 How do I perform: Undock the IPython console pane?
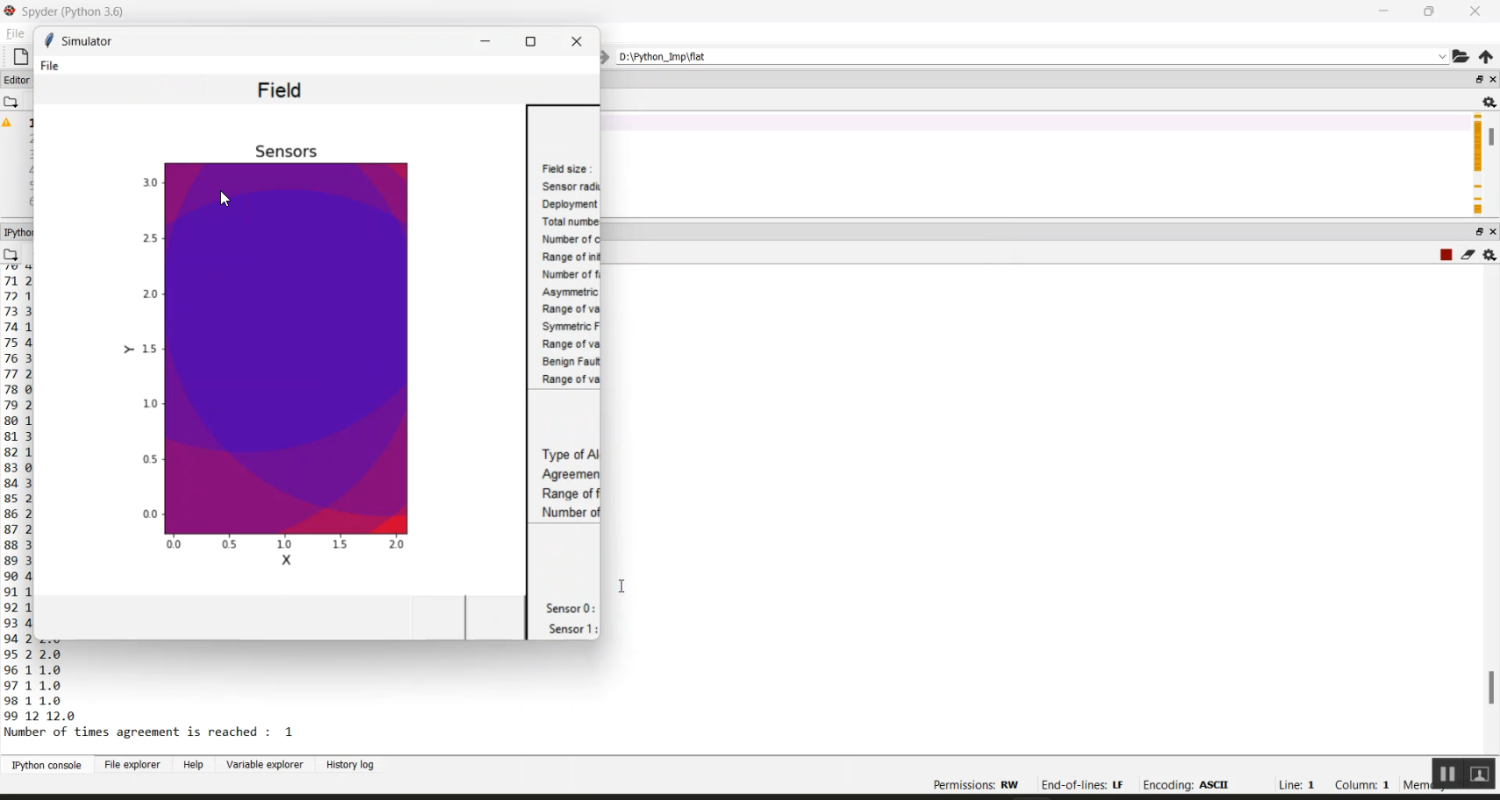tap(1479, 232)
